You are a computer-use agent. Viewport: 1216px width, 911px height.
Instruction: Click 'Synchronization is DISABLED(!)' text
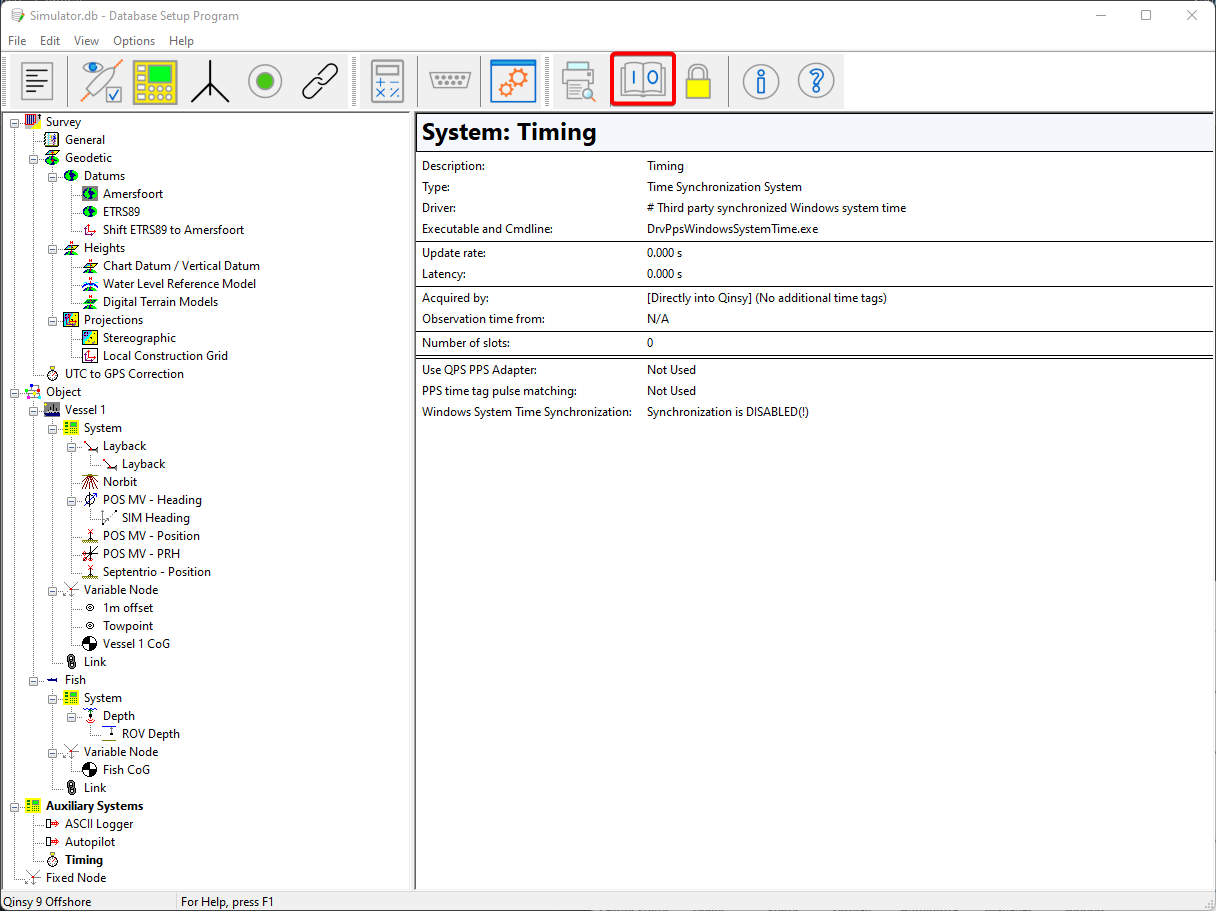(x=727, y=412)
